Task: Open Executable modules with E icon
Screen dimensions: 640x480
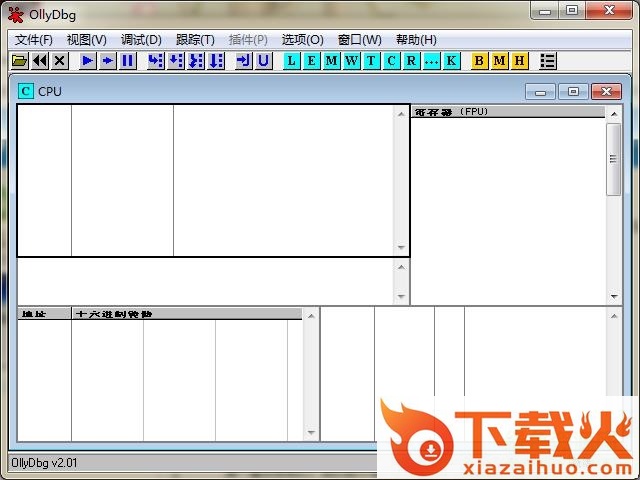Action: click(311, 61)
